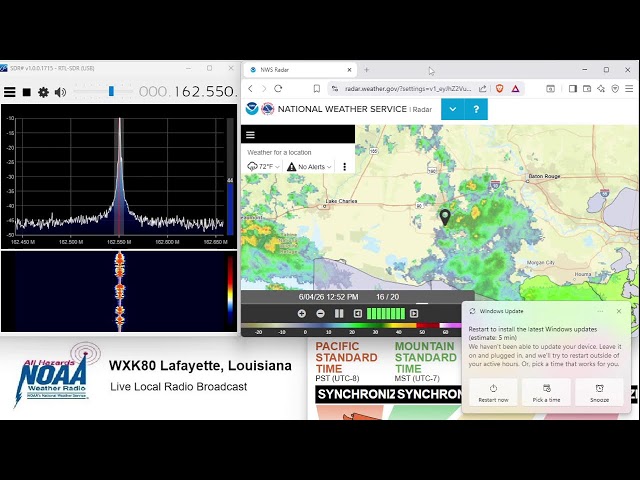Click Baton Rouge label on map

click(544, 176)
